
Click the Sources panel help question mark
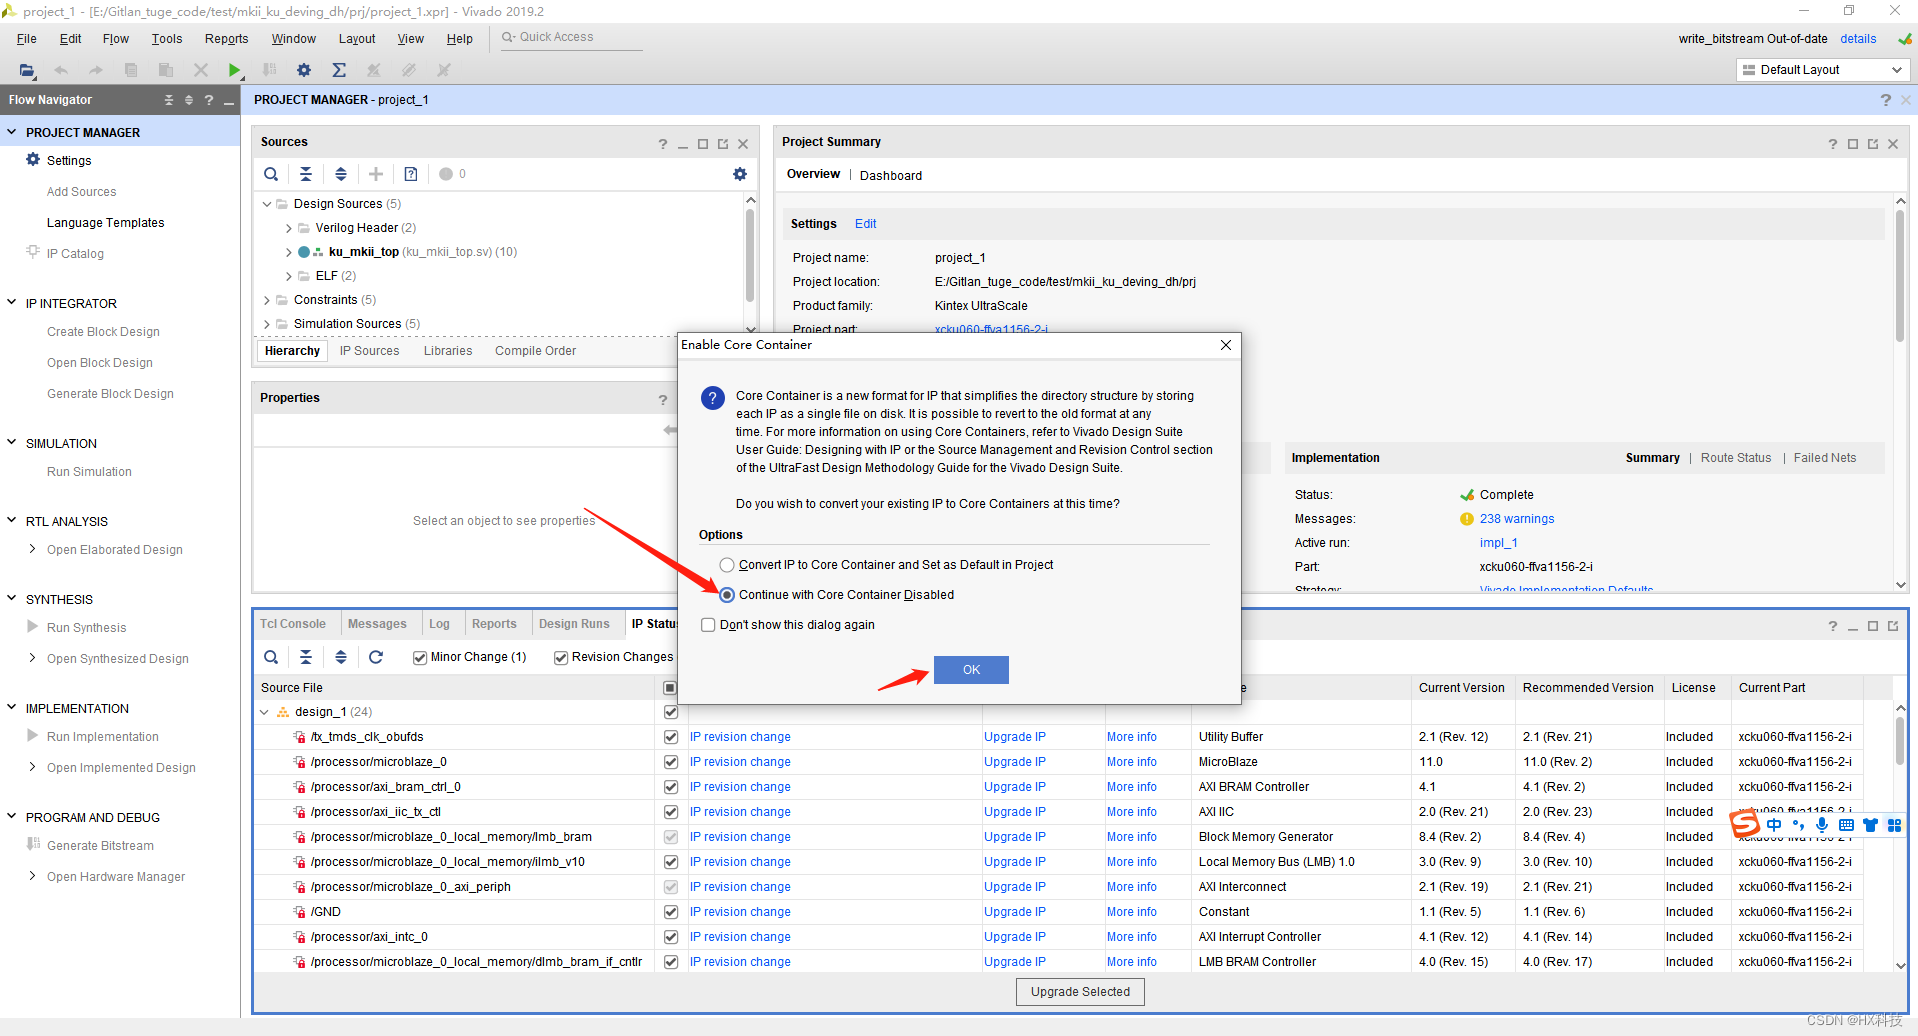pyautogui.click(x=662, y=144)
